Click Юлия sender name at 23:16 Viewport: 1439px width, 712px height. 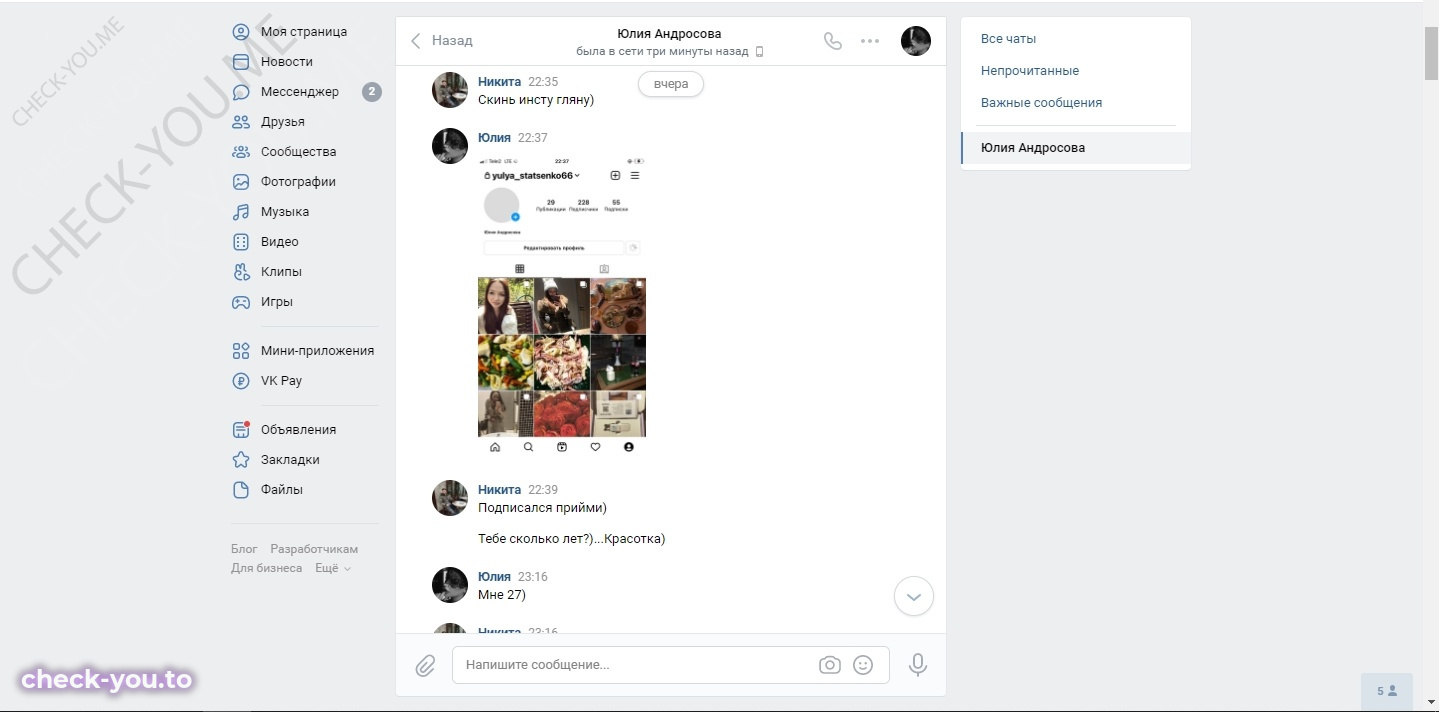click(494, 577)
